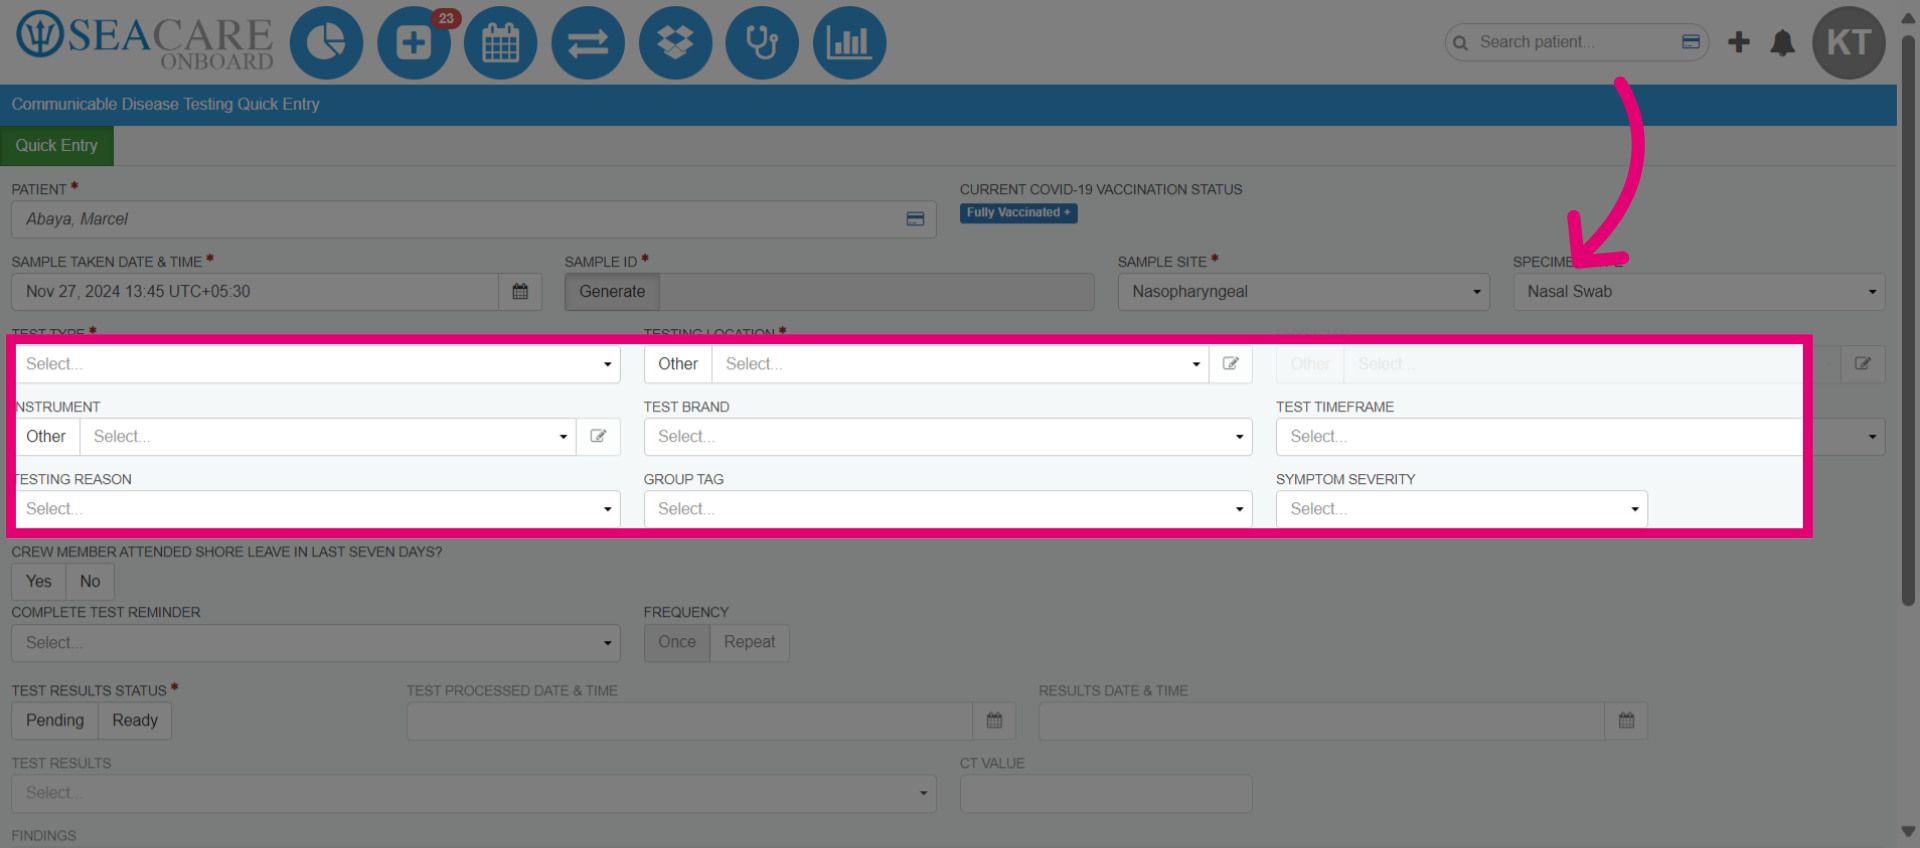Open the Symptom Severity dropdown
Viewport: 1920px width, 848px height.
coord(1462,509)
